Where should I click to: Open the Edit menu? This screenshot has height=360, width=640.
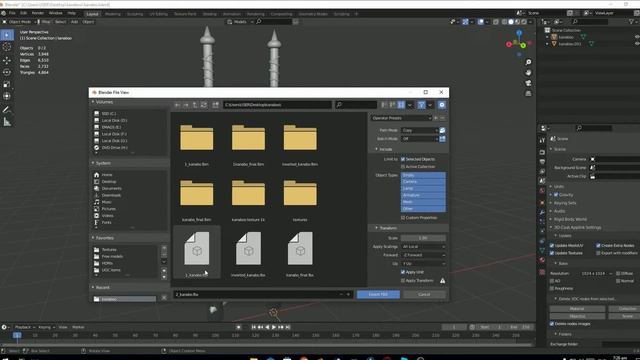pos(23,13)
